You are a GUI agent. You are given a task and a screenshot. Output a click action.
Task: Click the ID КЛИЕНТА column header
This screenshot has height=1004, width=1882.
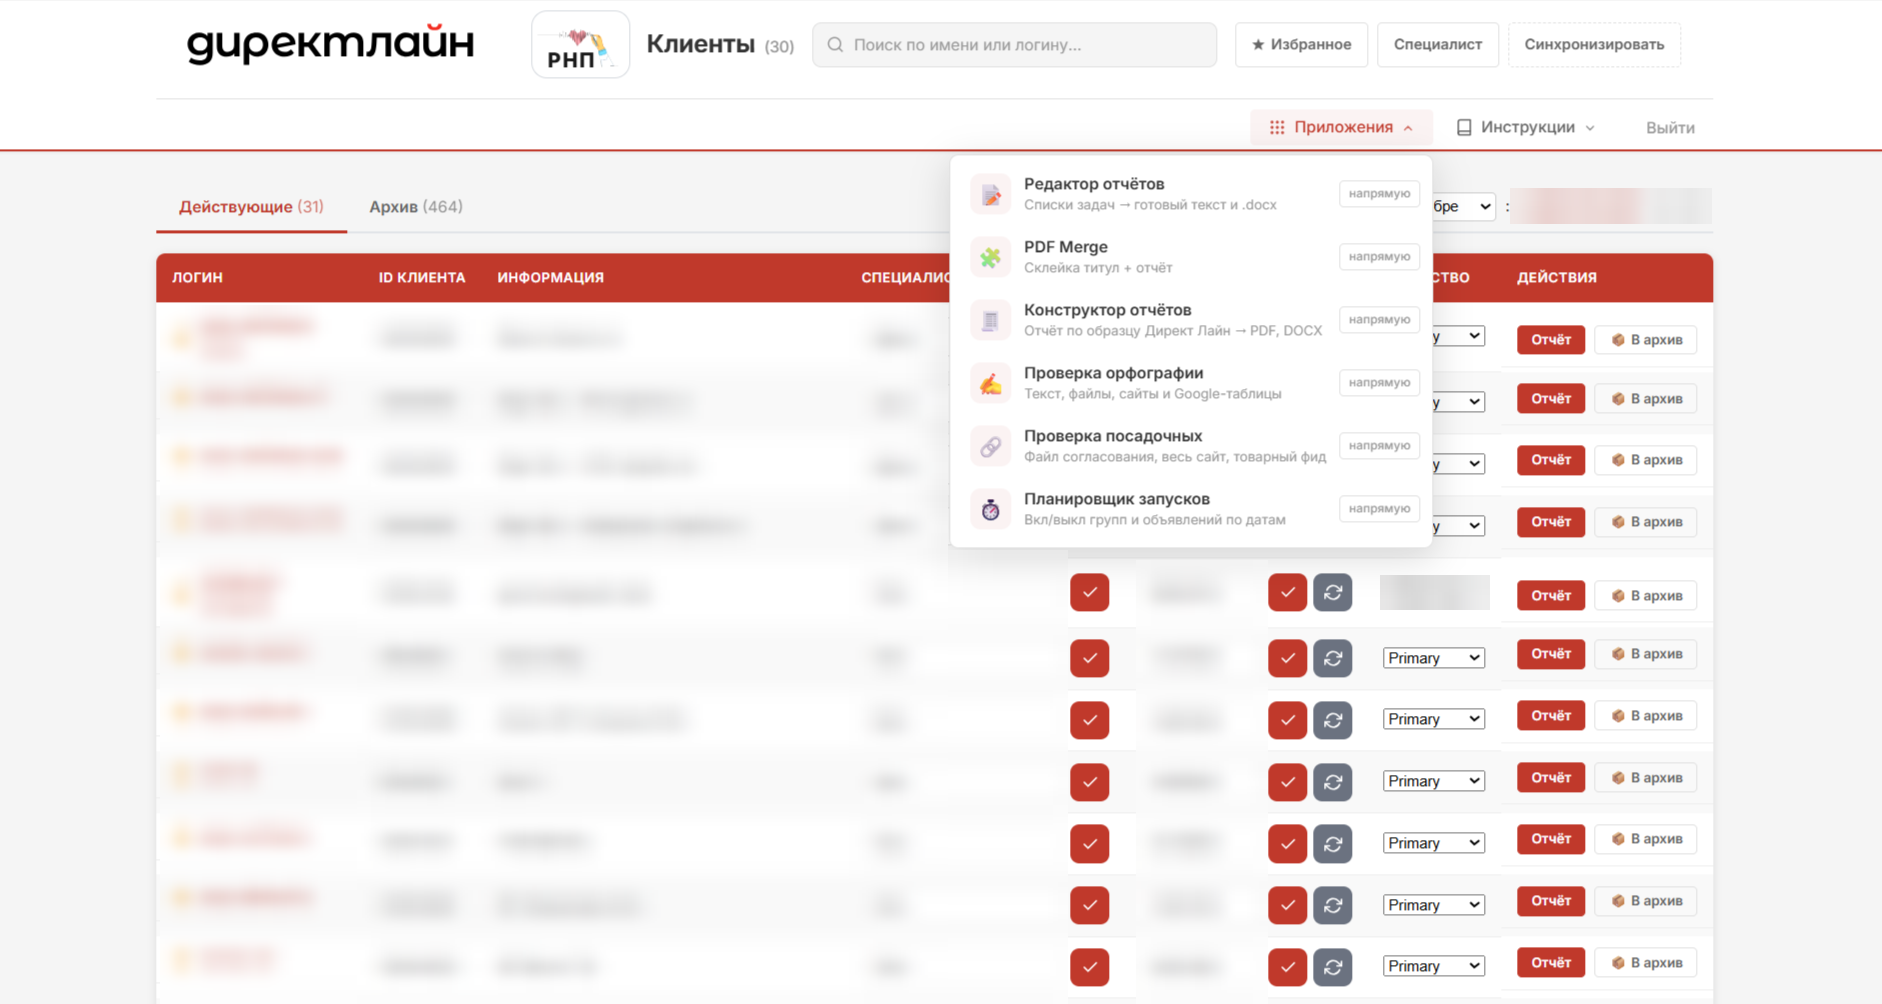click(422, 278)
